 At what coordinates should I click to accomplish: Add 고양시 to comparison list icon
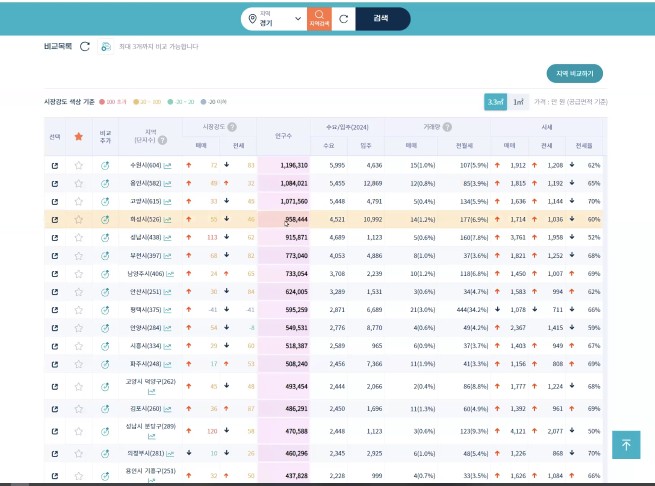[x=105, y=201]
